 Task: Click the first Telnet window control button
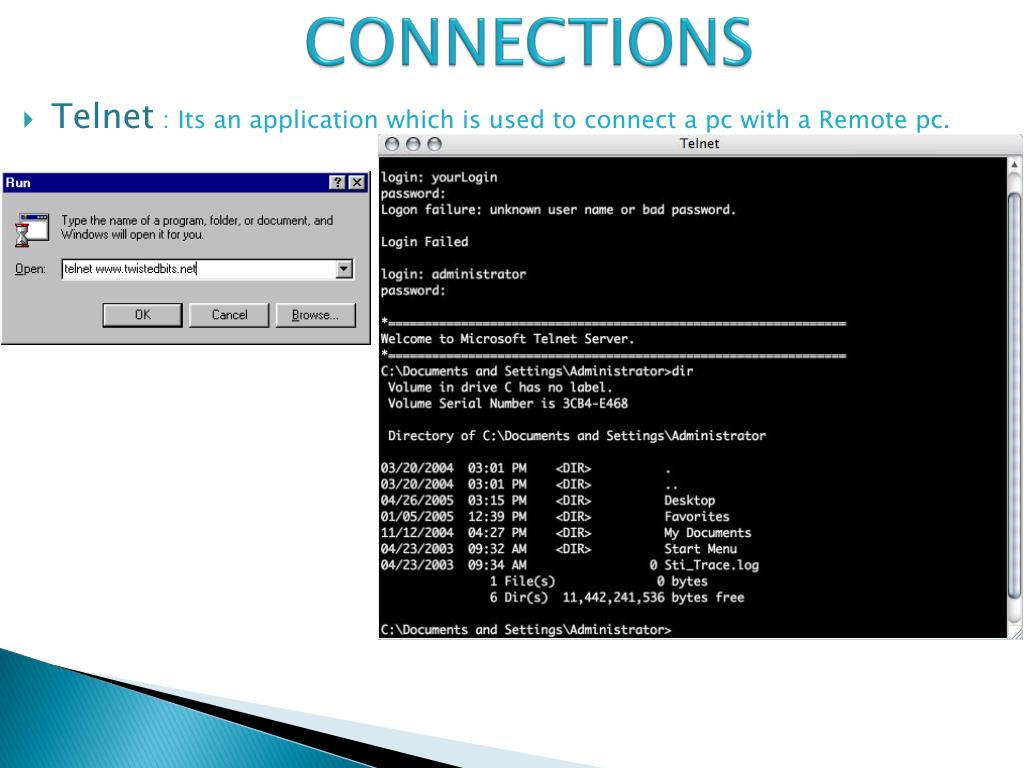point(392,144)
